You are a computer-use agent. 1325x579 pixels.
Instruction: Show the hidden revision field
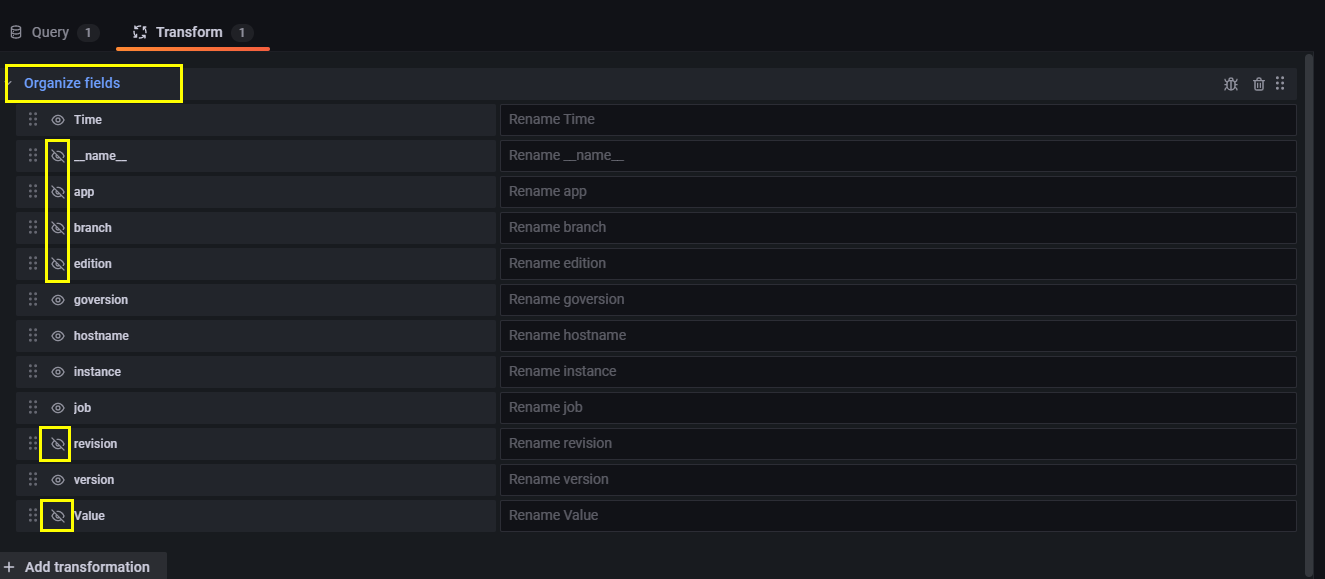click(x=58, y=443)
